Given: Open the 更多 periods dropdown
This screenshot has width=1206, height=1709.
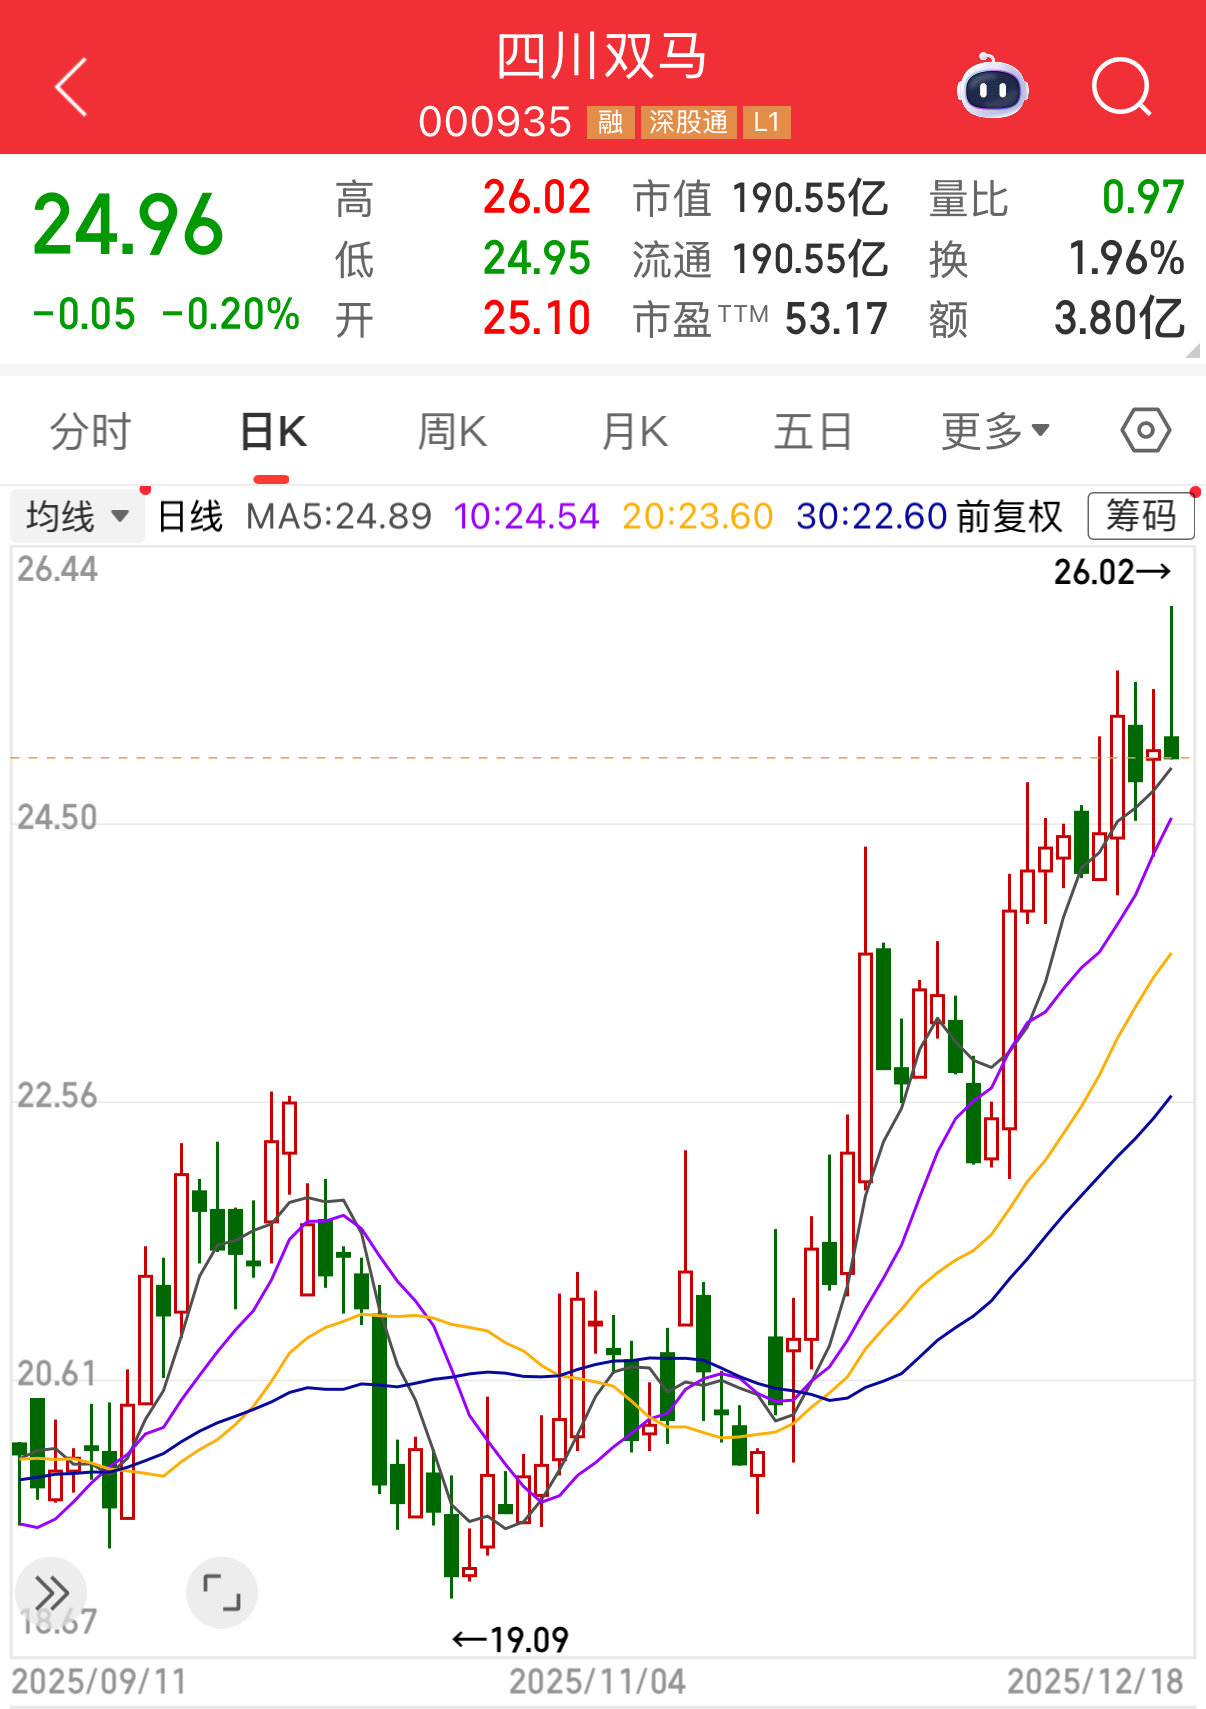Looking at the screenshot, I should click(x=995, y=432).
